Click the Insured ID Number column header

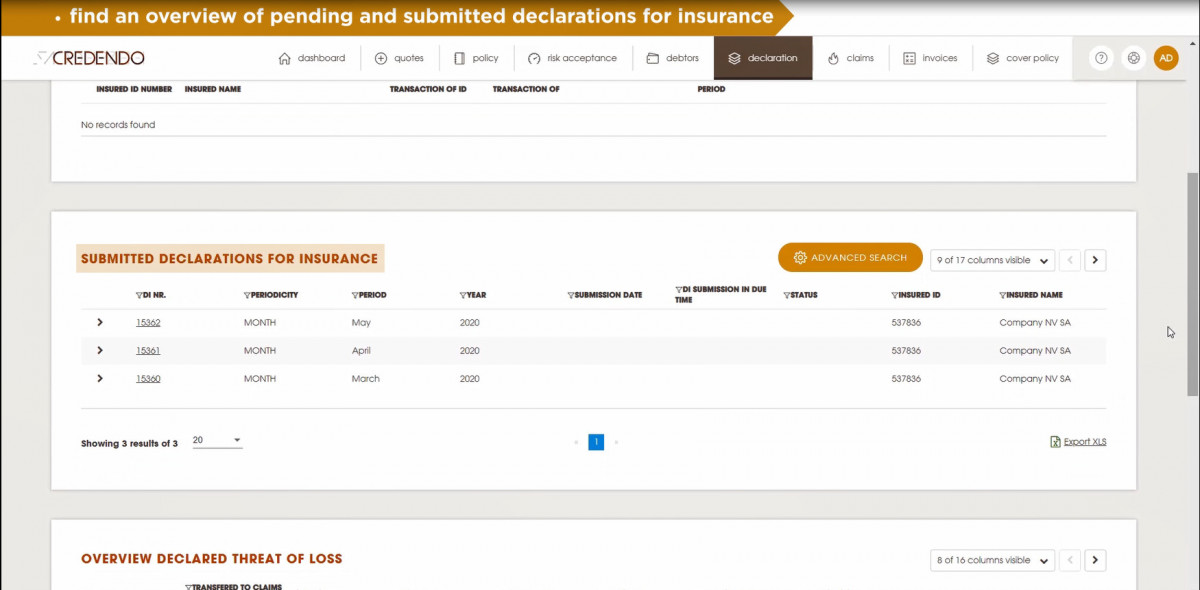point(134,89)
